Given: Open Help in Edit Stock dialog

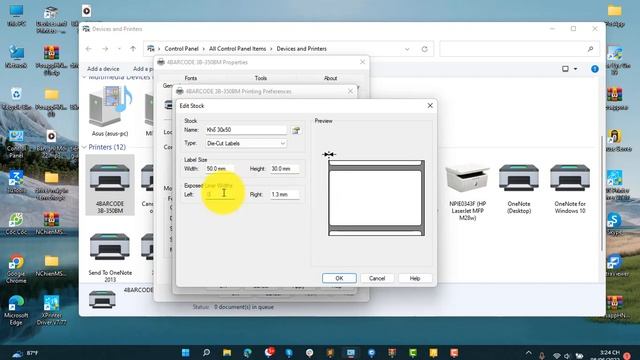Looking at the screenshot, I should pos(415,278).
